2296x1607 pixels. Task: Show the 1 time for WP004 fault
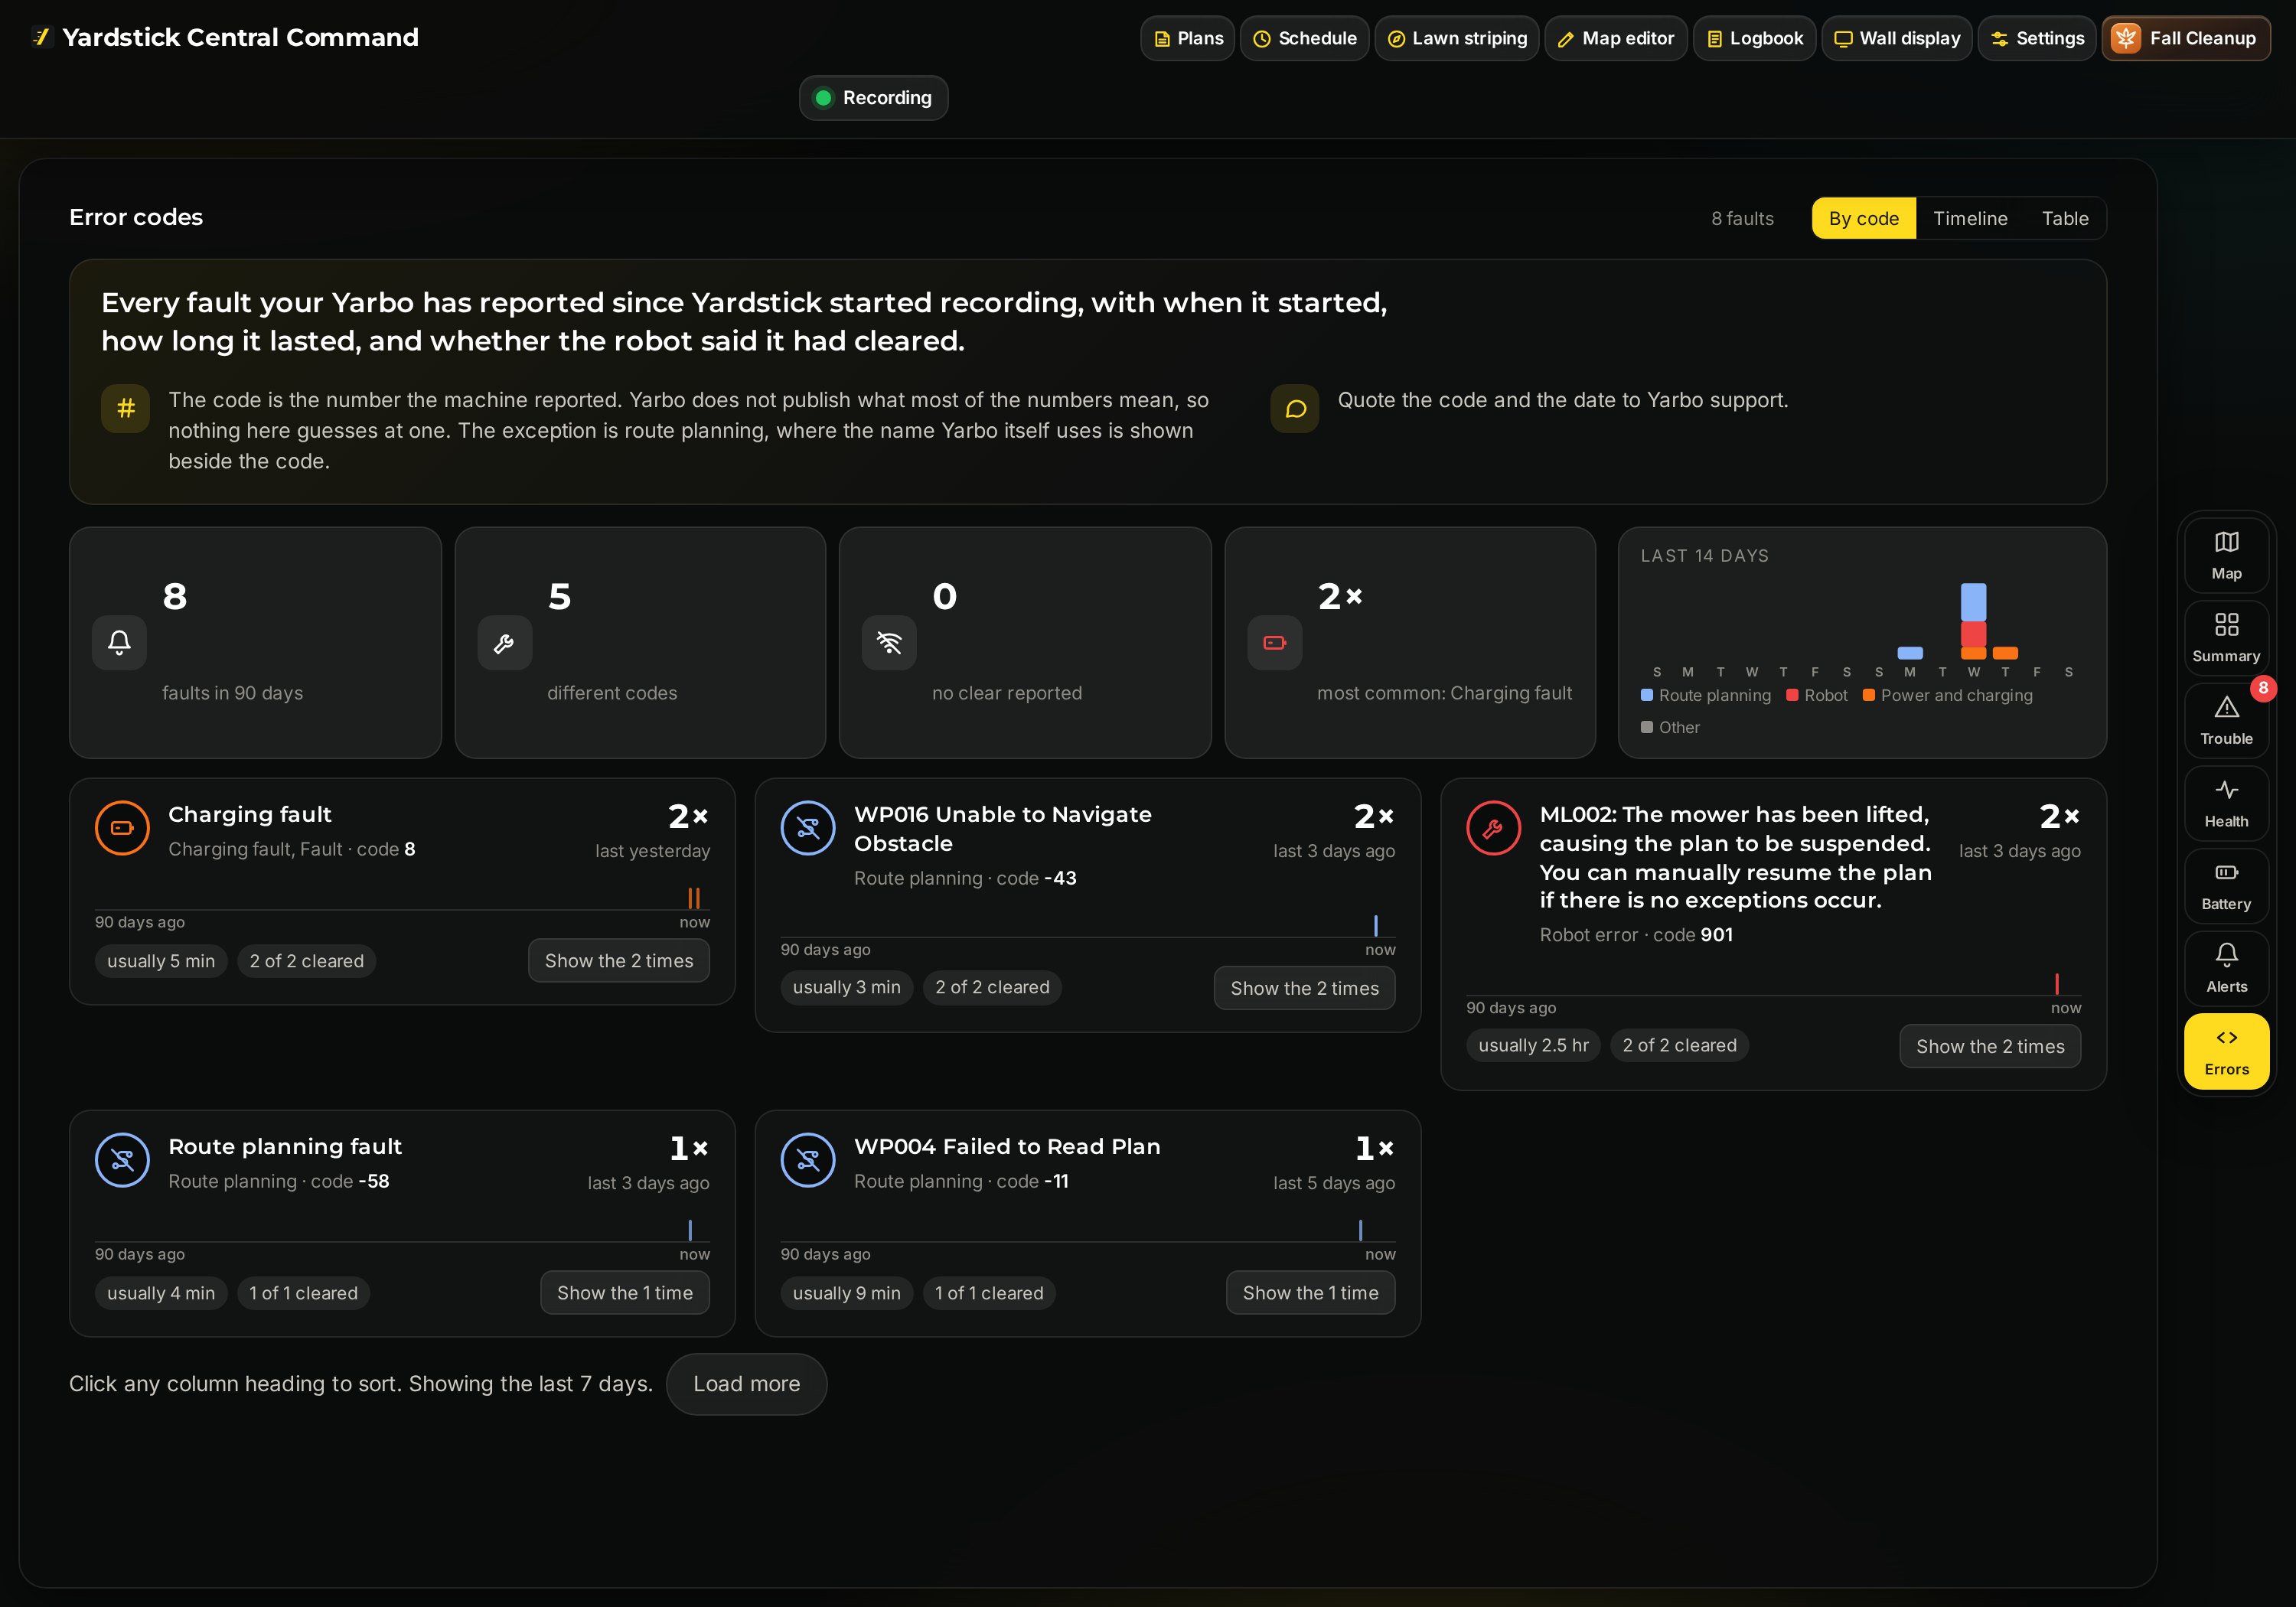[x=1310, y=1292]
